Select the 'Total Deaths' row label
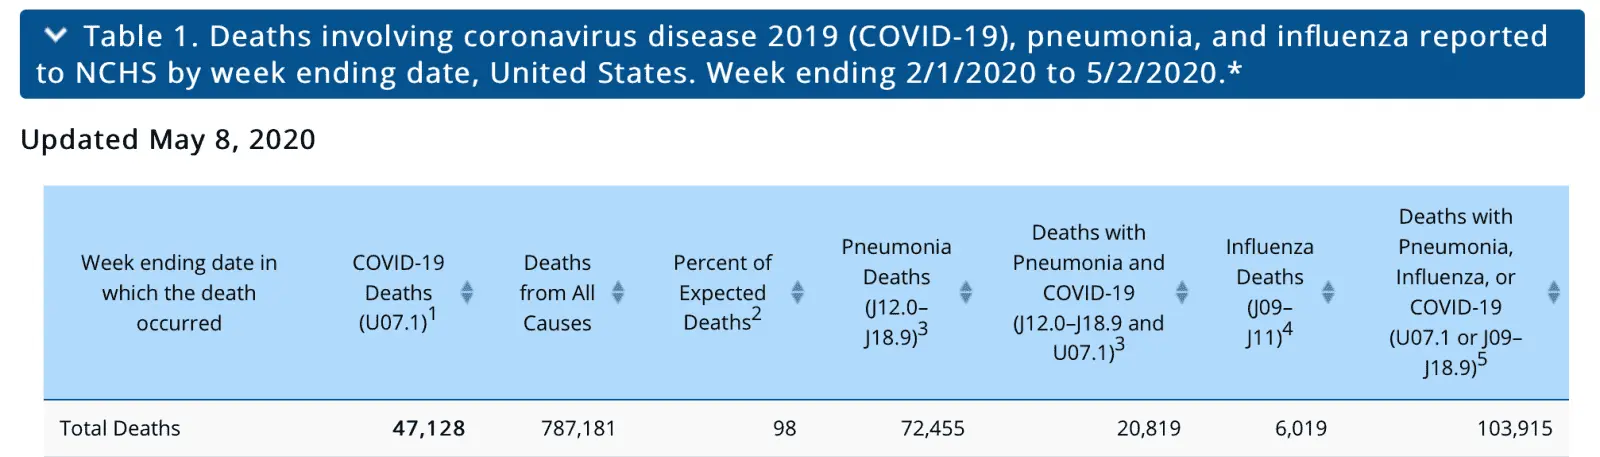The width and height of the screenshot is (1600, 457). (x=120, y=428)
